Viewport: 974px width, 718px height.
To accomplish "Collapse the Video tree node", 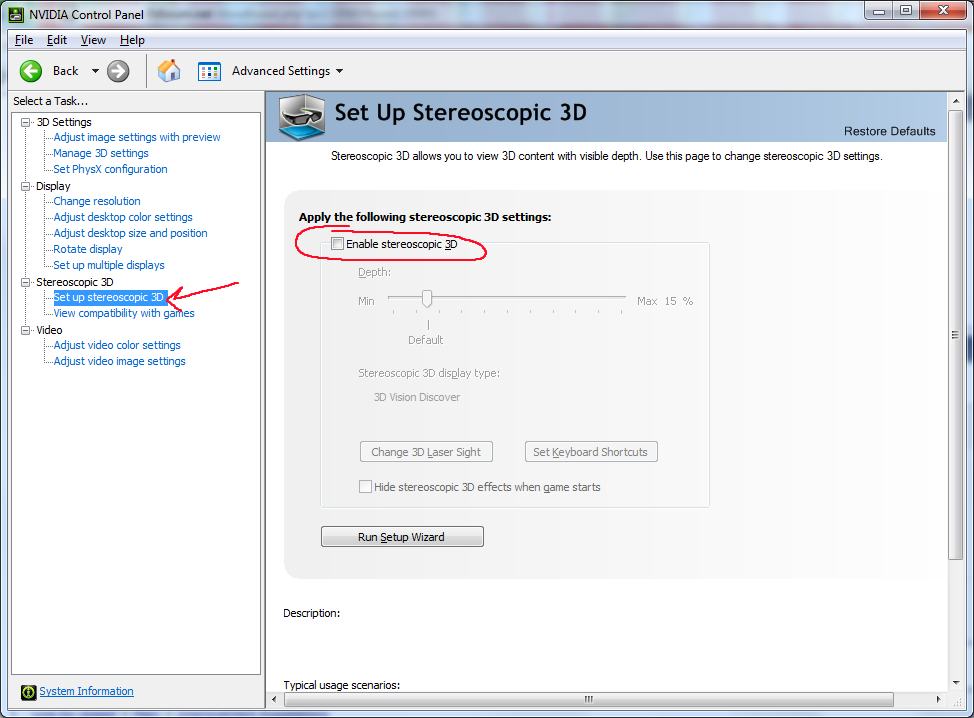I will tap(25, 330).
